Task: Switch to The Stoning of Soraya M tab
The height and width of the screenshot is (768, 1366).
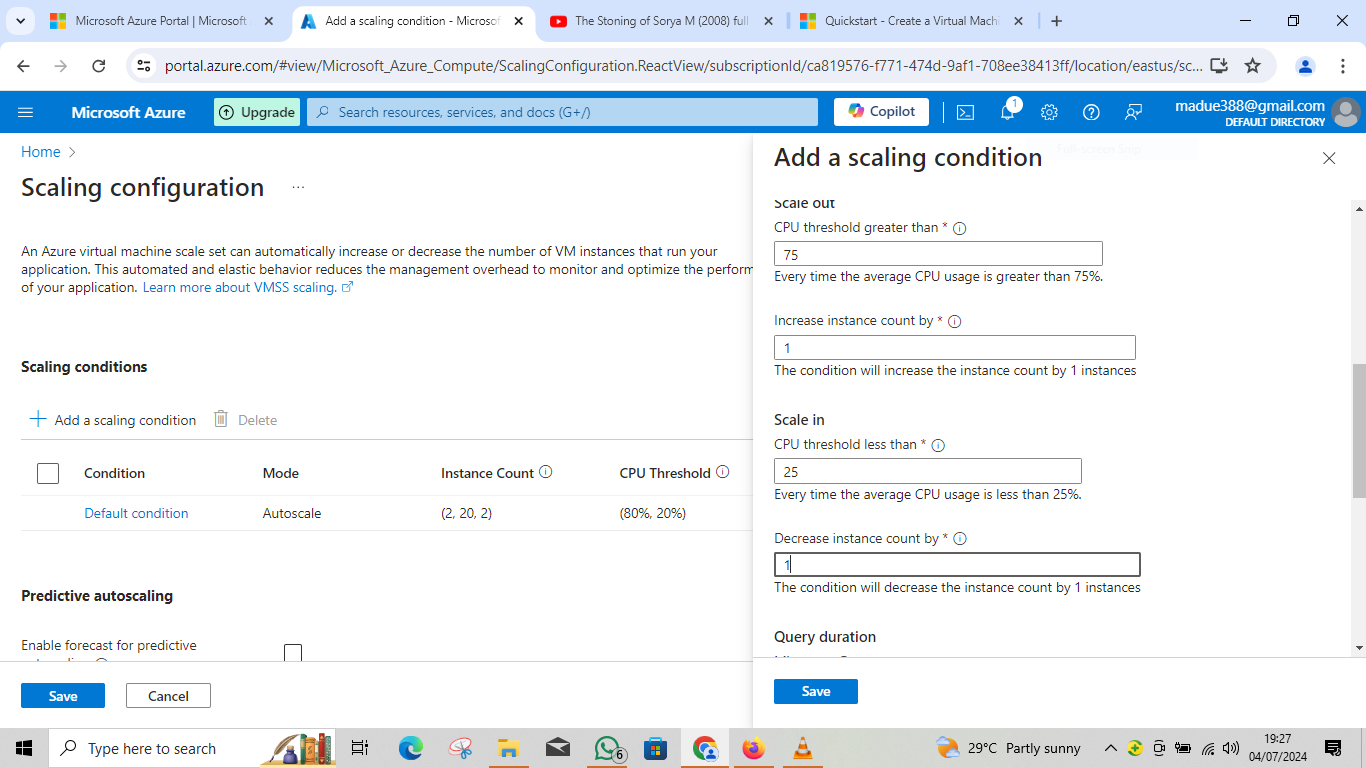Action: click(x=662, y=21)
